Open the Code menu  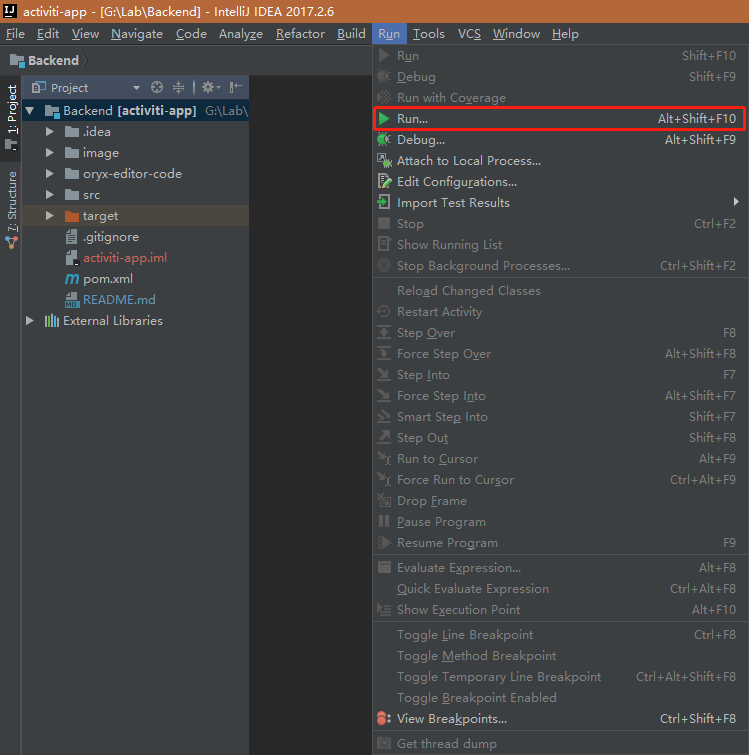coord(191,34)
